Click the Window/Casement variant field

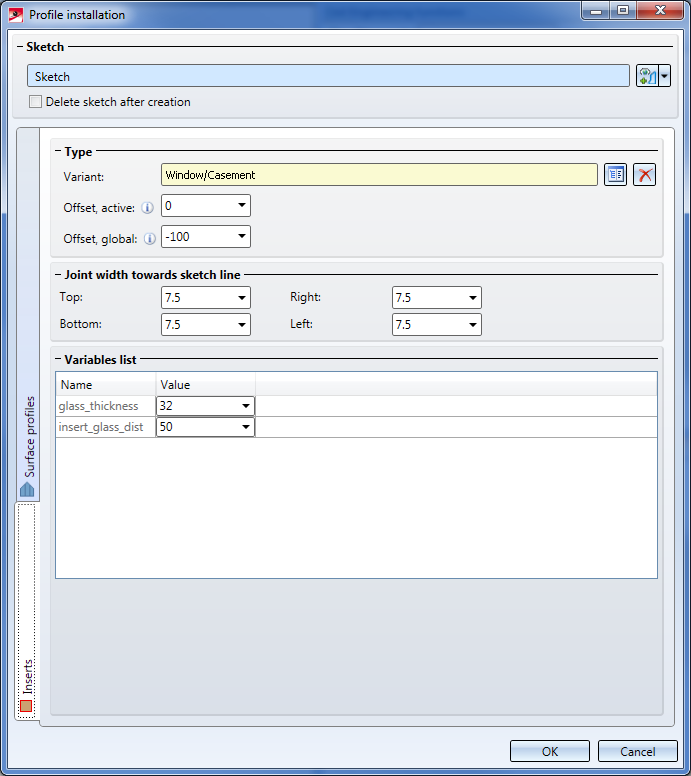[x=379, y=175]
